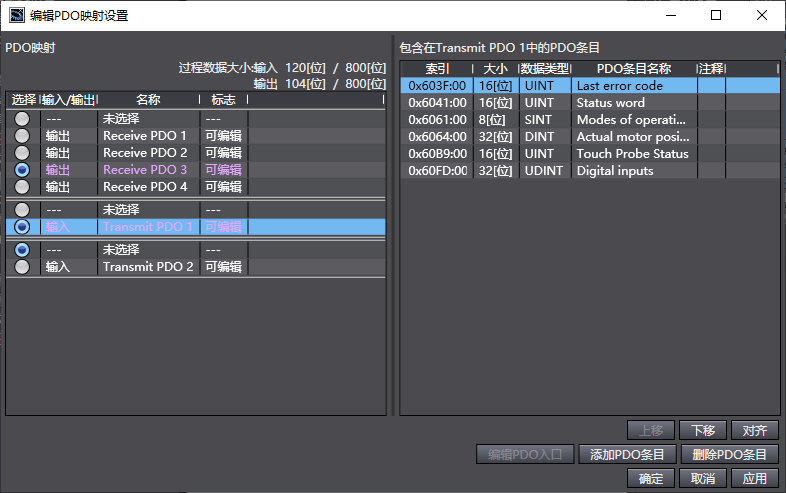Confirm with the 确定 button
Screen dimensions: 786x493
point(651,479)
